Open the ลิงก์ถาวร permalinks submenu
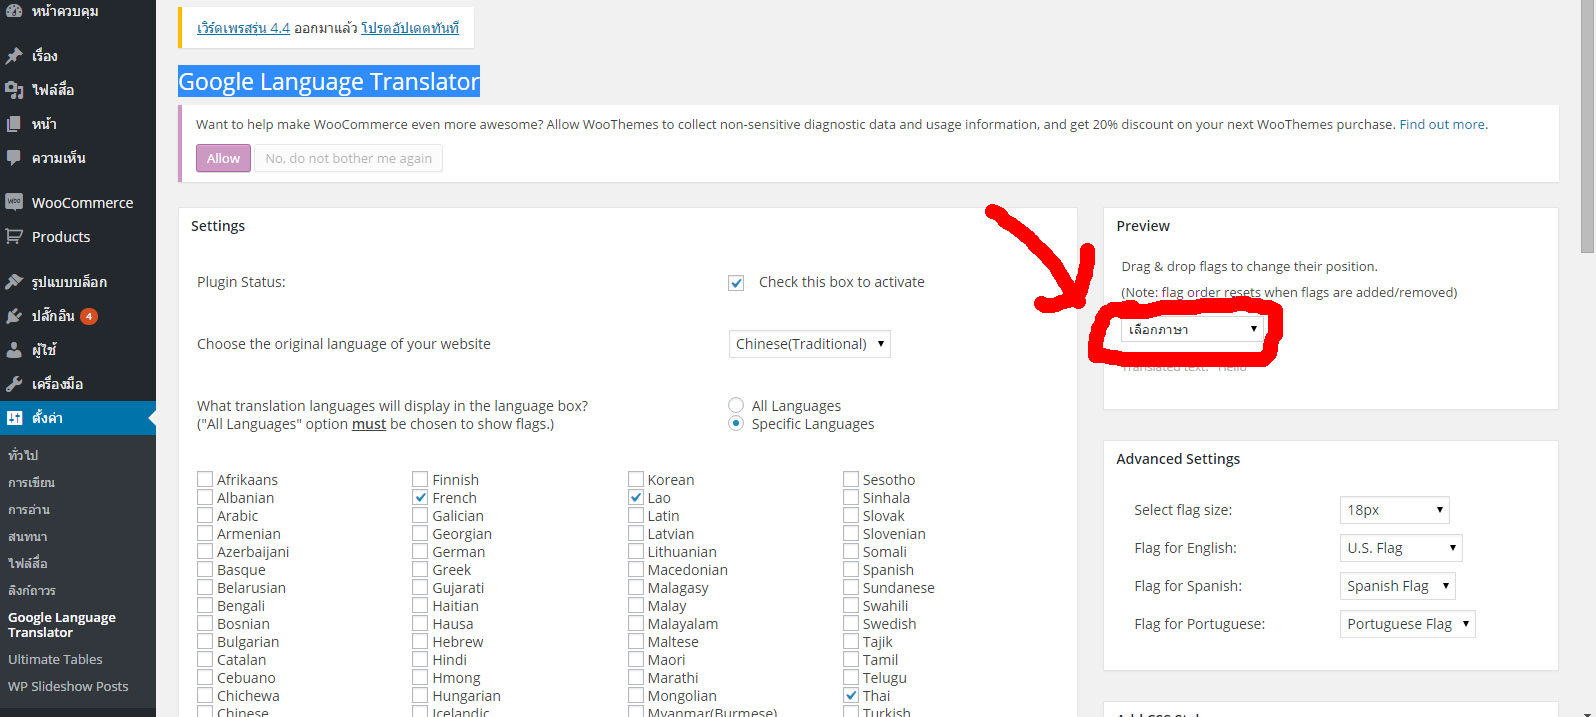The height and width of the screenshot is (717, 1596). pyautogui.click(x=32, y=590)
